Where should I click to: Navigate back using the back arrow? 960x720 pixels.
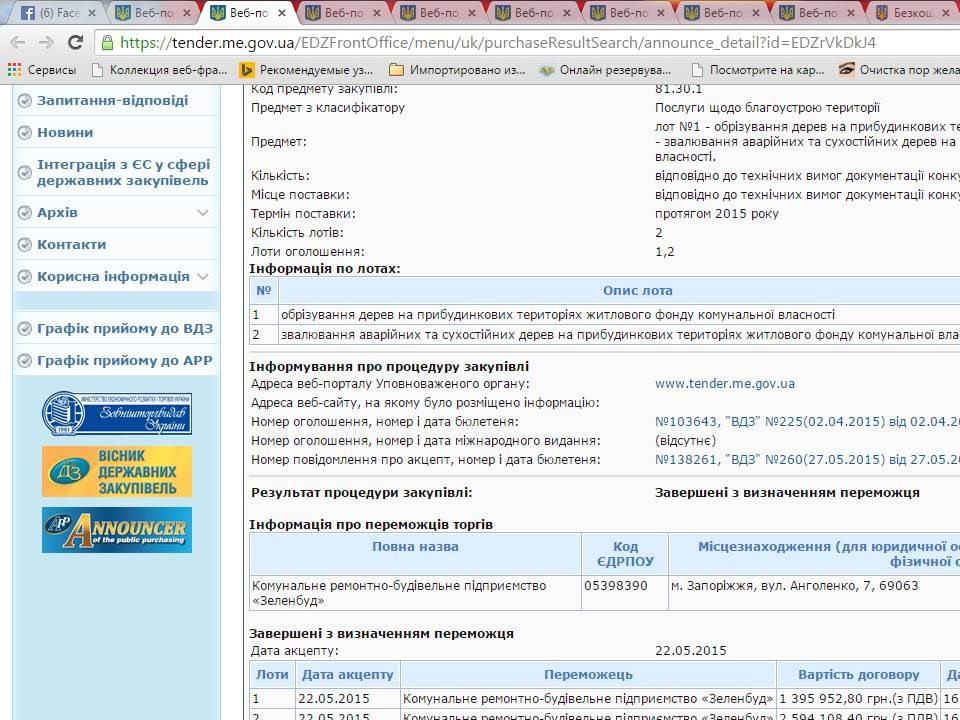click(17, 44)
